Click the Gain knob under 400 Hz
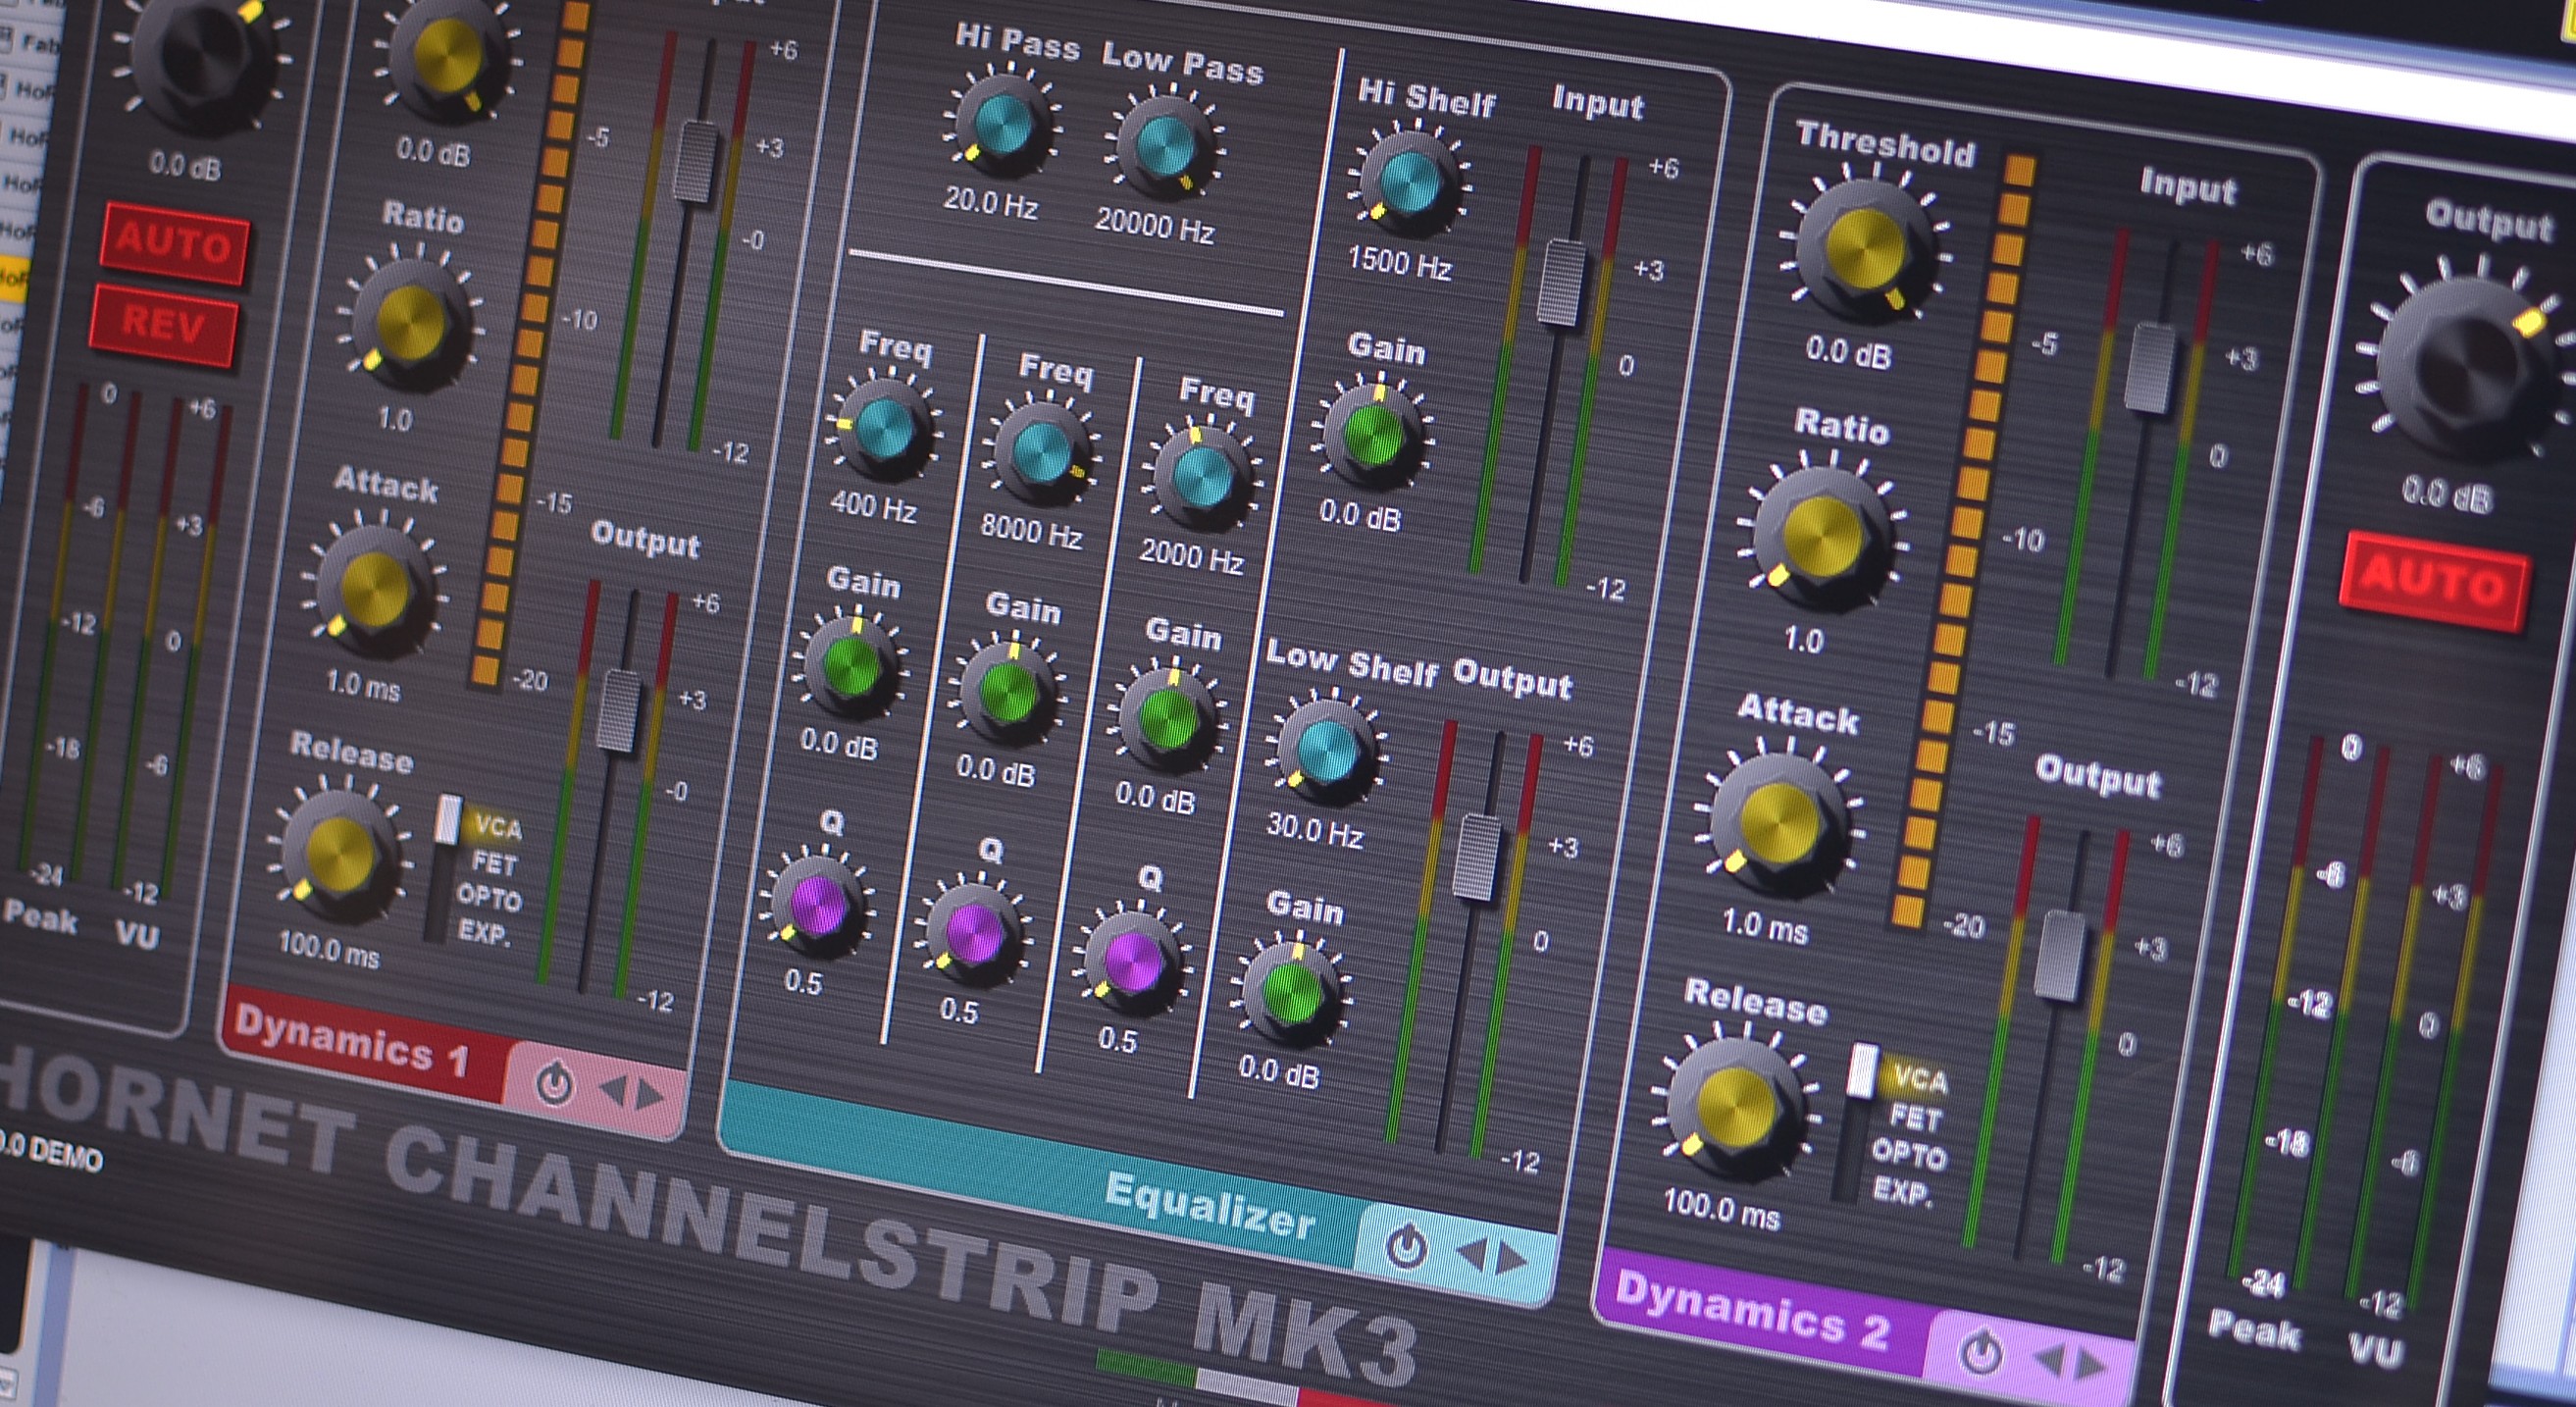 pos(852,669)
